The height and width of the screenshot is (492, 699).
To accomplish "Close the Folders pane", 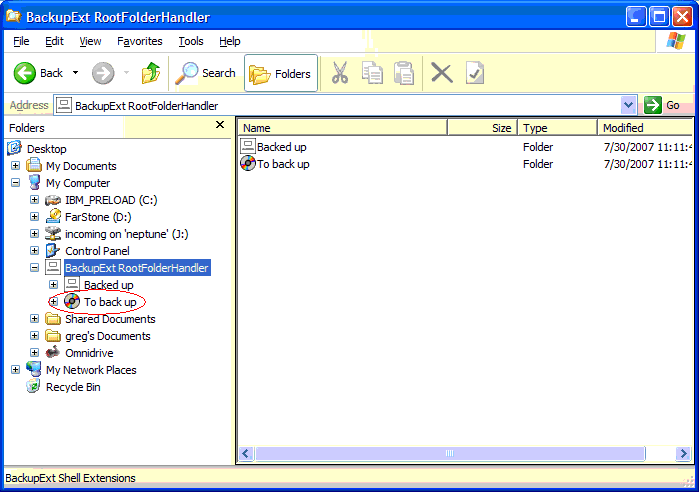I will coord(220,124).
